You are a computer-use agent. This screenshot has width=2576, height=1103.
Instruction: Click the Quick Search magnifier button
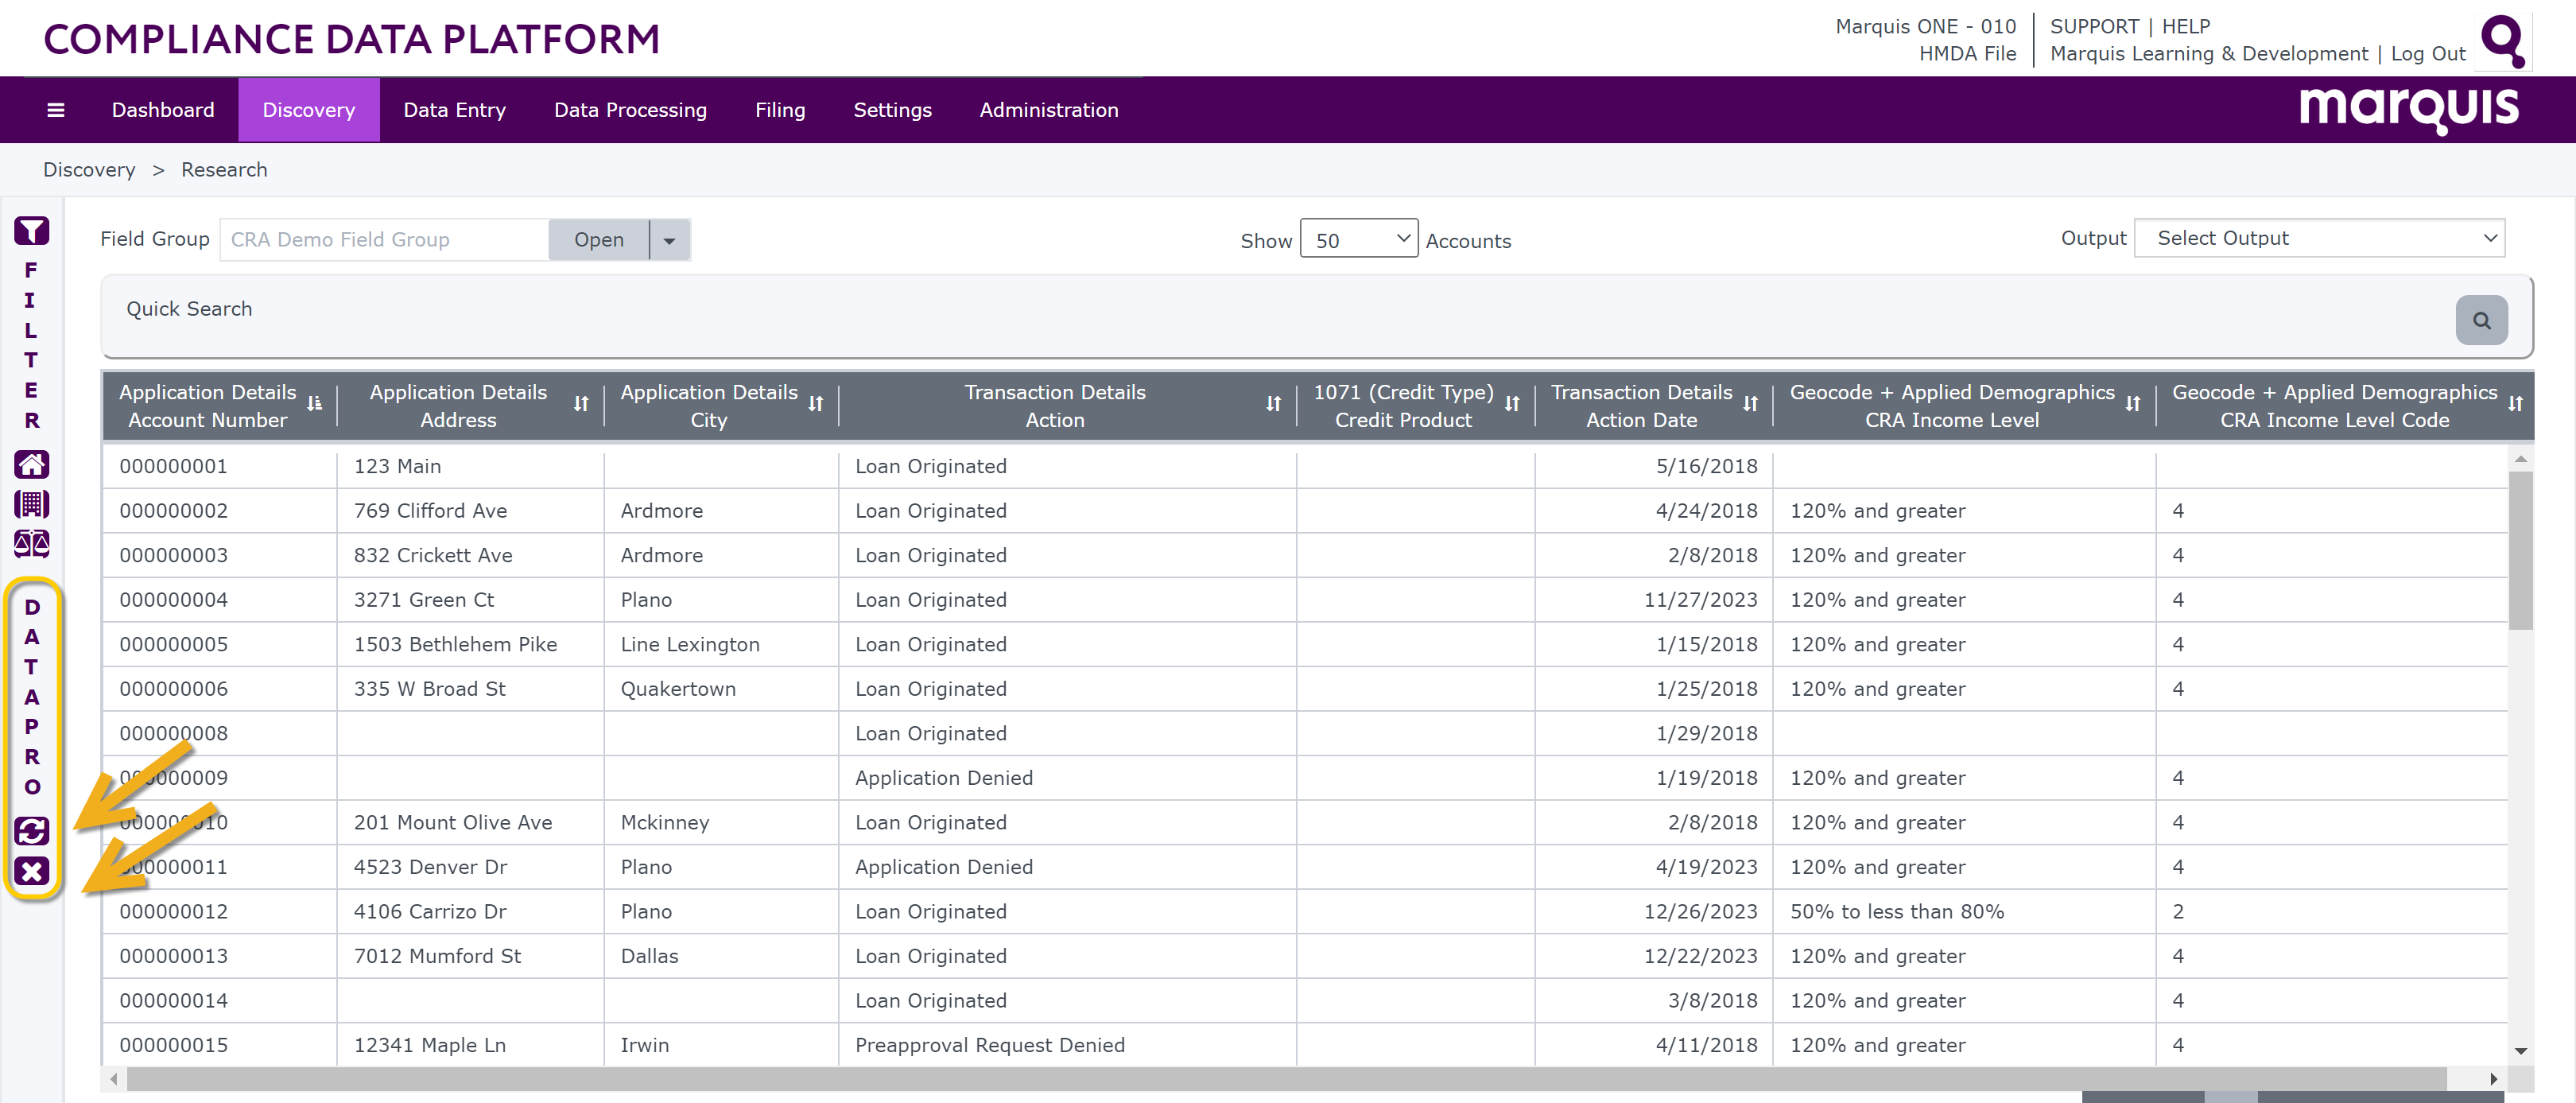[x=2481, y=320]
